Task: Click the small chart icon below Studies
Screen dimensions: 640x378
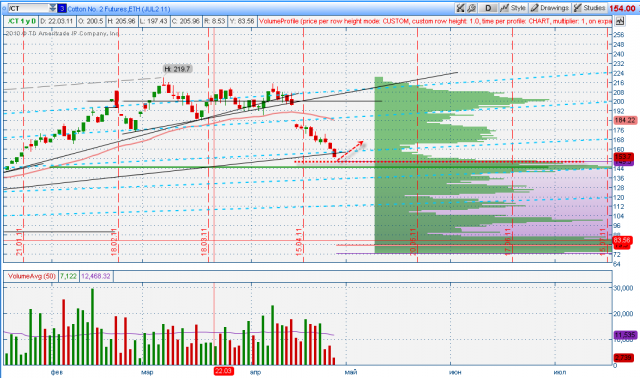Action: coord(620,21)
